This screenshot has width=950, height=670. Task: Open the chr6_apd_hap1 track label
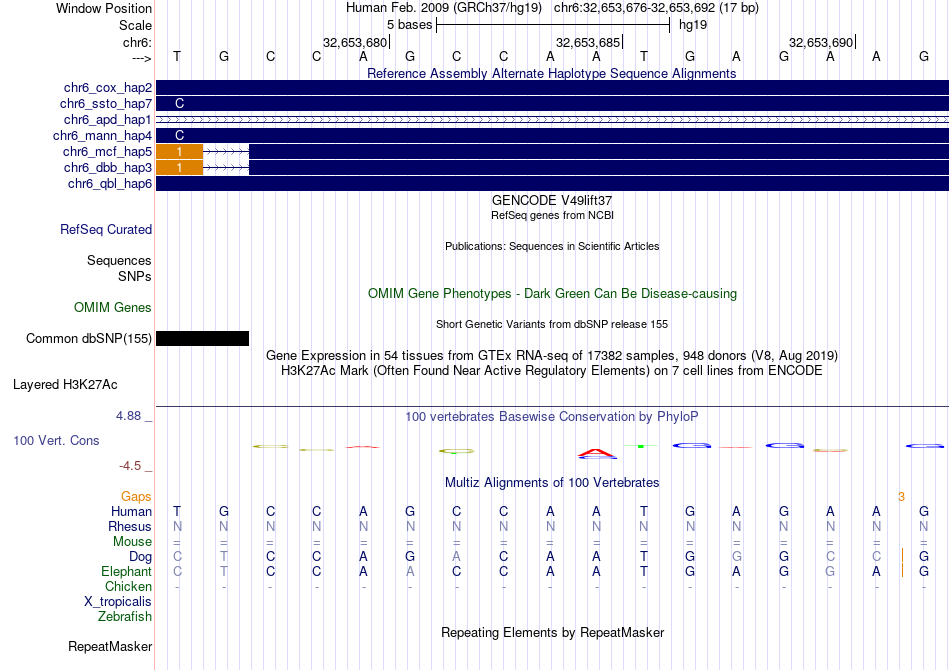coord(108,119)
